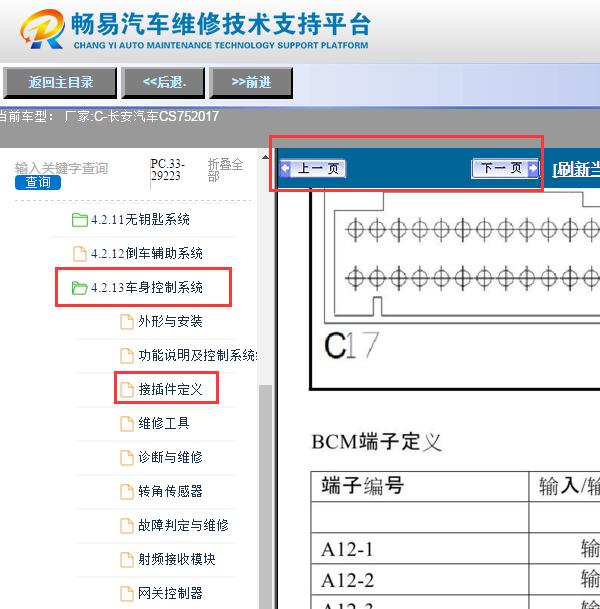This screenshot has height=609, width=600.
Task: Open the 外形与安装 page
Action: coord(170,322)
